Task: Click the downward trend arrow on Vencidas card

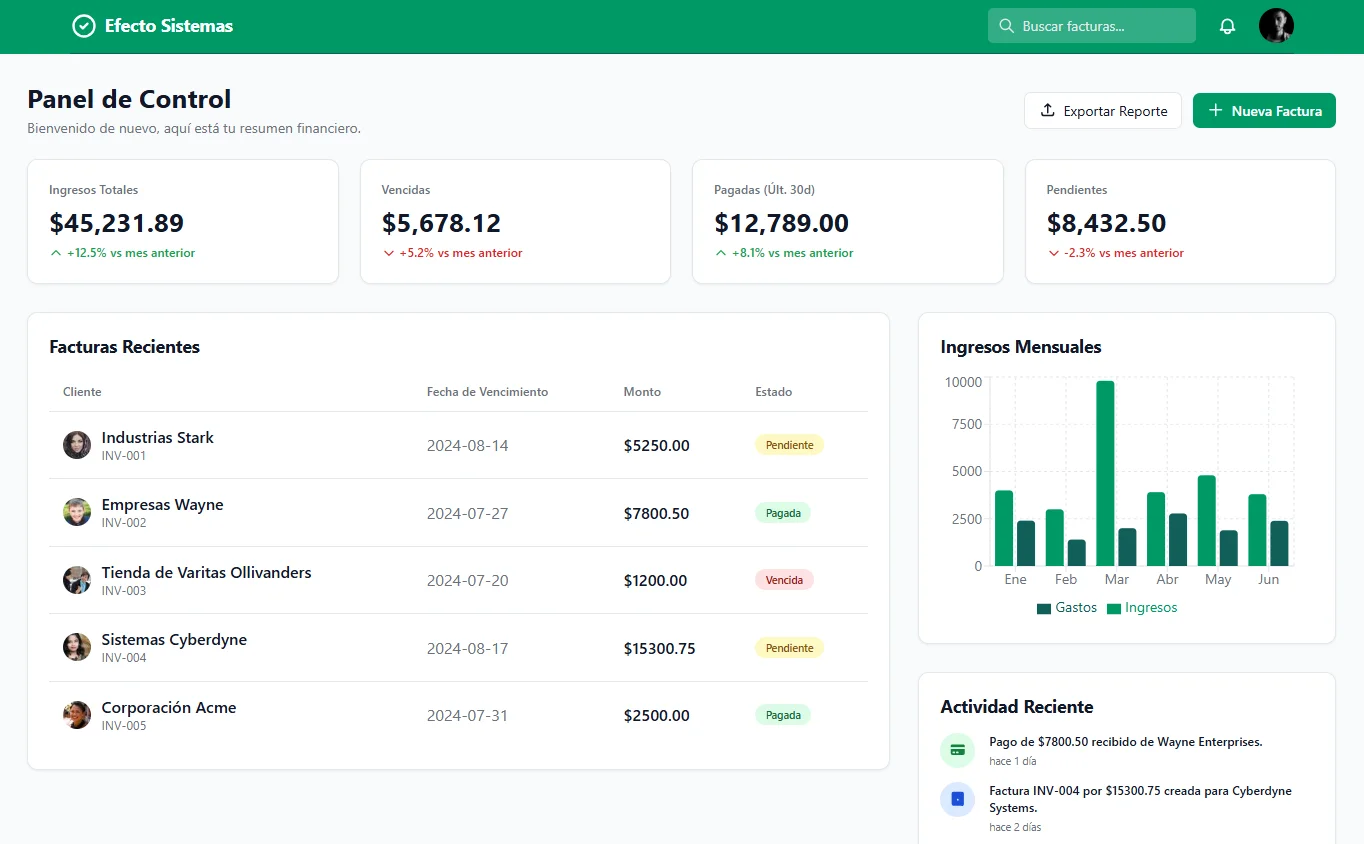Action: pos(388,253)
